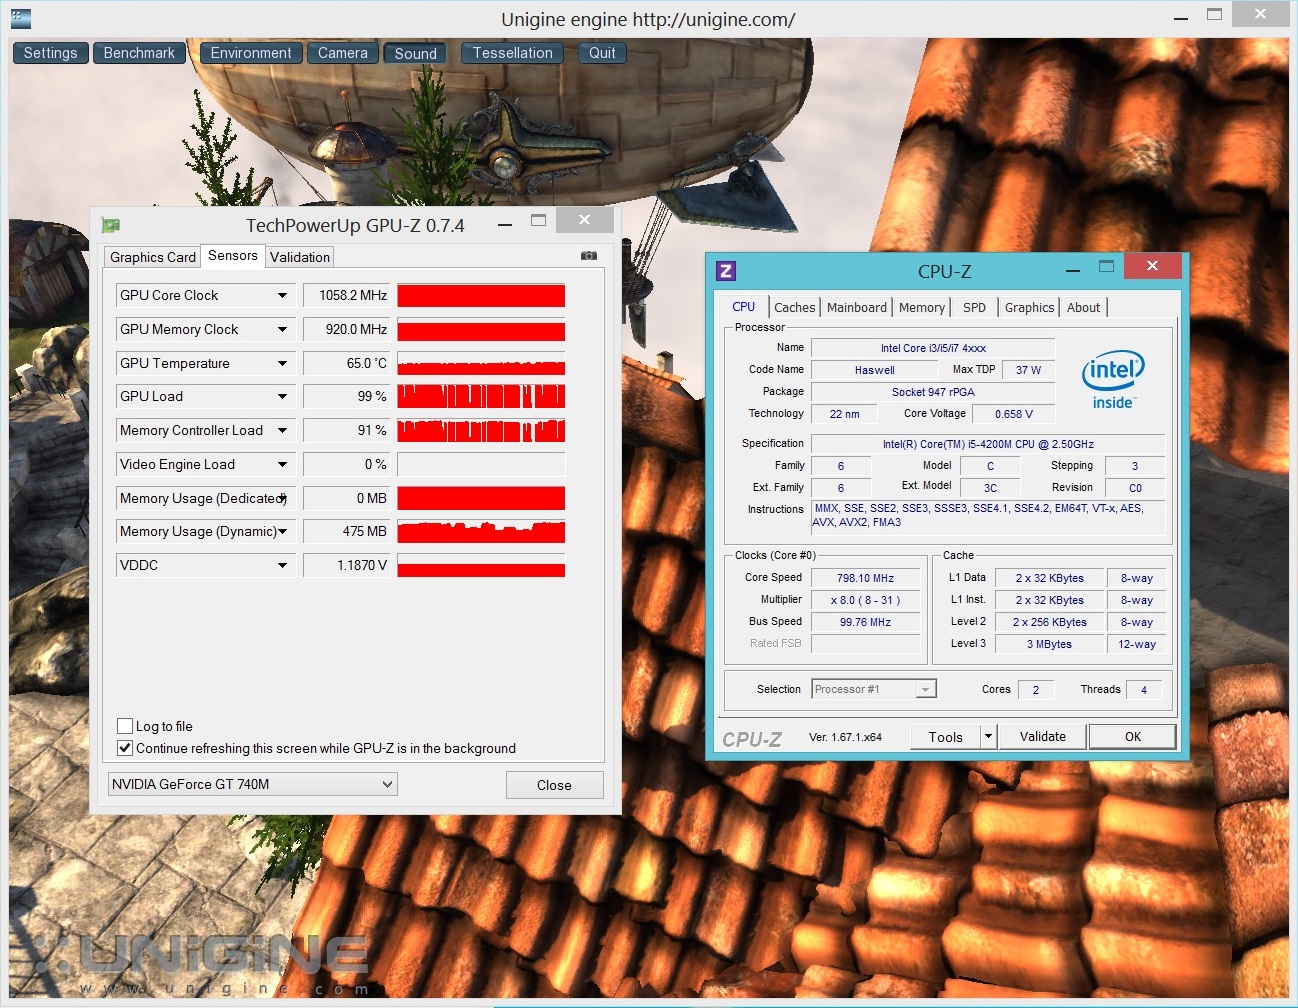Uncheck Continue refreshing in background option
This screenshot has height=1008, width=1298.
tap(125, 748)
